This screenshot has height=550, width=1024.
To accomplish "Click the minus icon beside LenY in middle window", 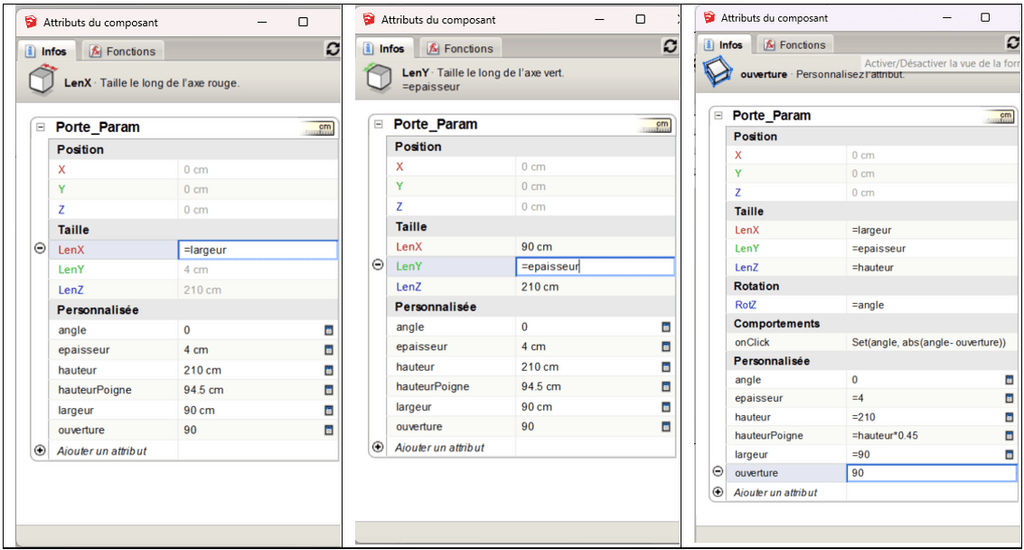I will coord(377,265).
